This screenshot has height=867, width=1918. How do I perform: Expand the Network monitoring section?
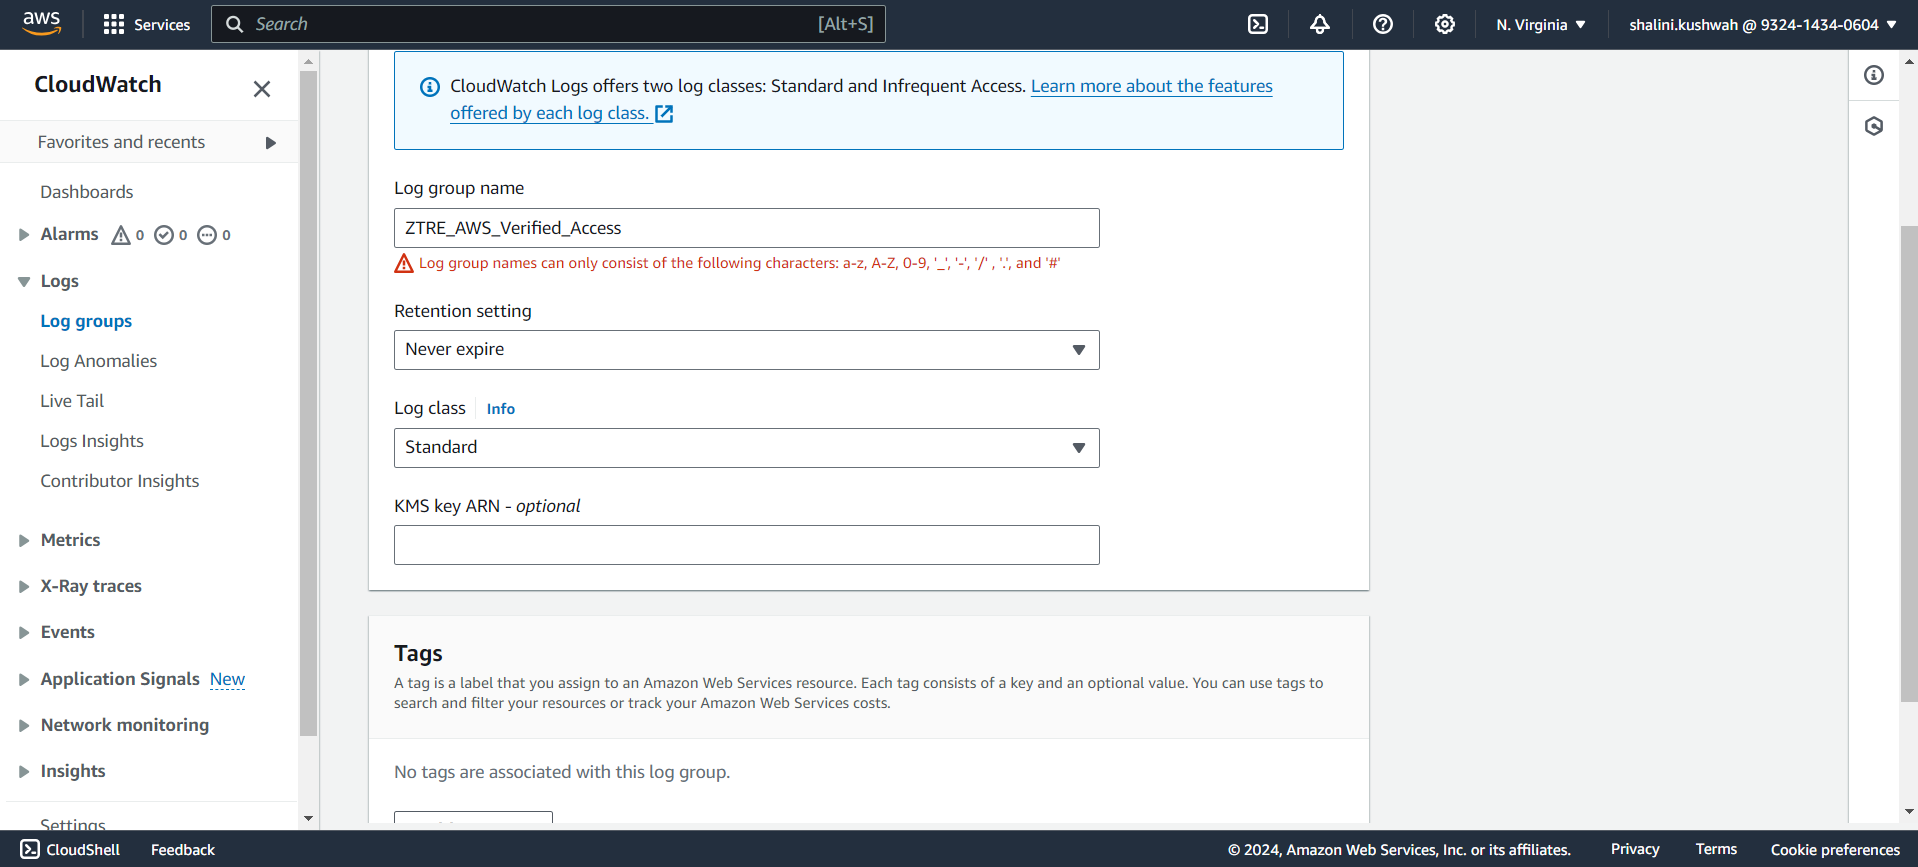(24, 726)
